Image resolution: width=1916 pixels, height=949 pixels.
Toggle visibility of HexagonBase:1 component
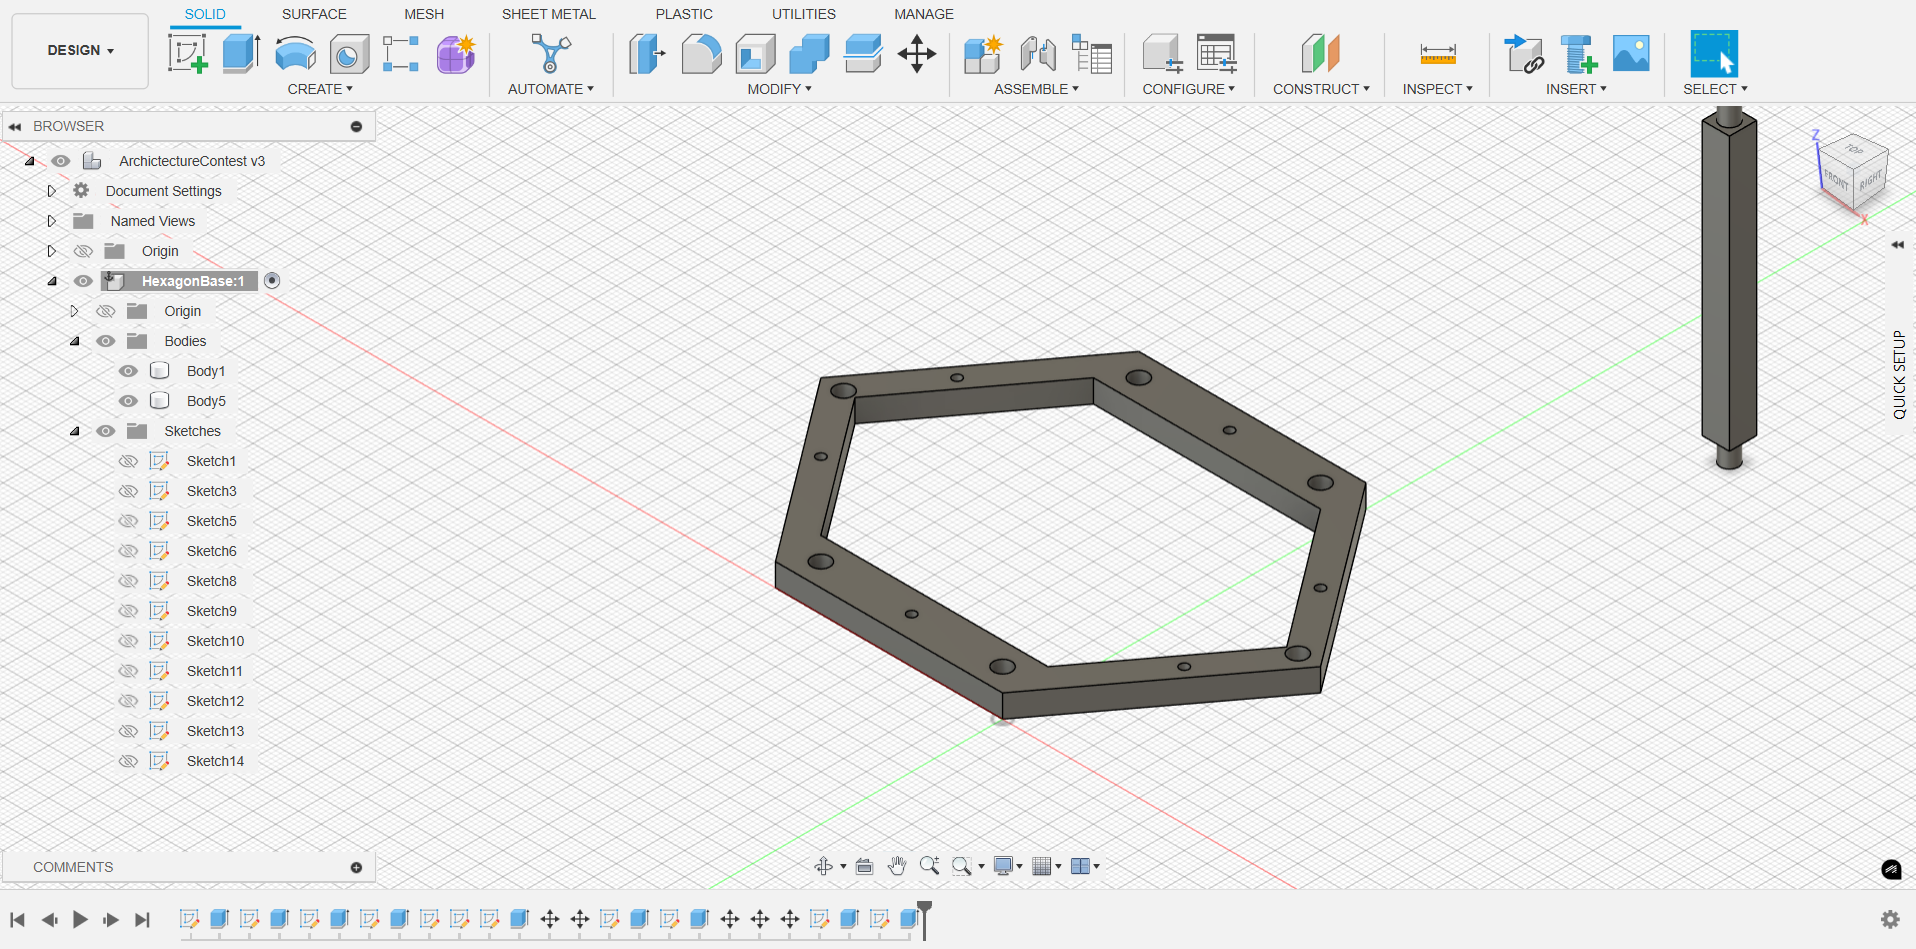[84, 281]
